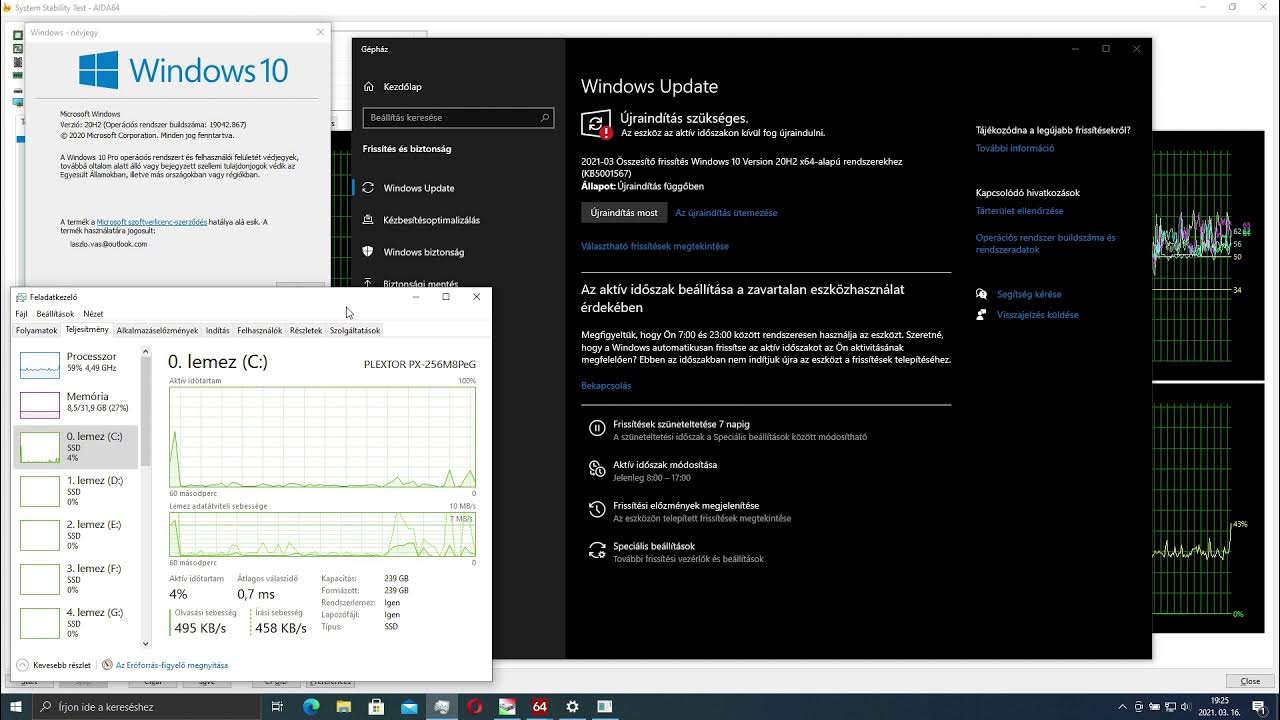The width and height of the screenshot is (1280, 720).
Task: Switch to Alkalmazáselőzmények tab
Action: click(x=157, y=331)
